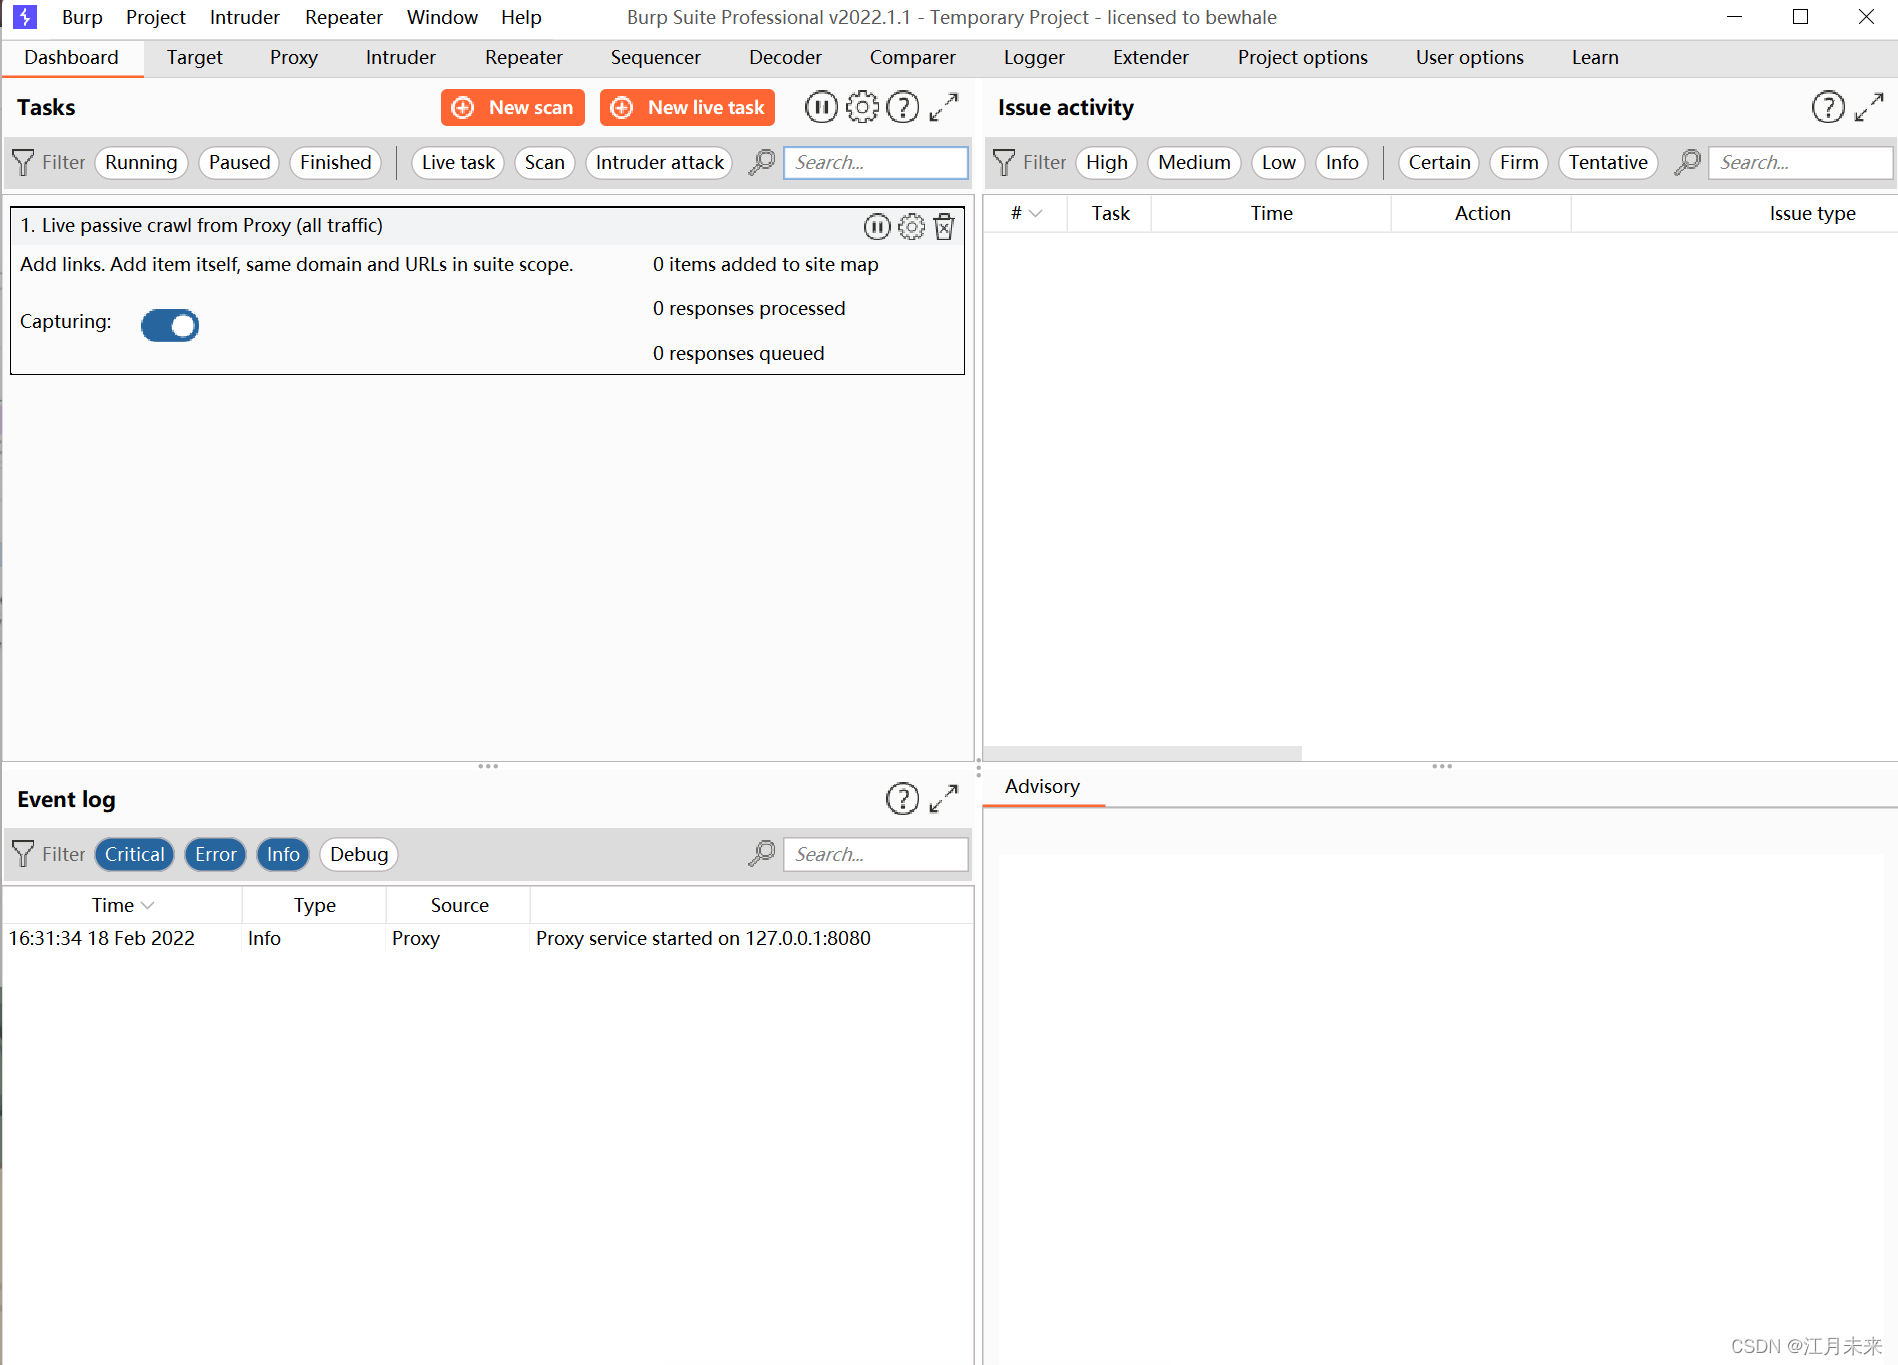1898x1365 pixels.
Task: Switch to the Decoder tab
Action: pos(786,57)
